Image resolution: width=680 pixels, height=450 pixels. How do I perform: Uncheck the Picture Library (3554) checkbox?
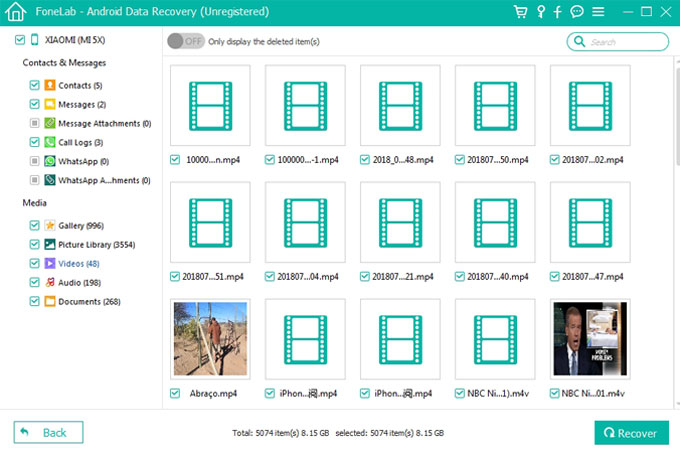34,245
